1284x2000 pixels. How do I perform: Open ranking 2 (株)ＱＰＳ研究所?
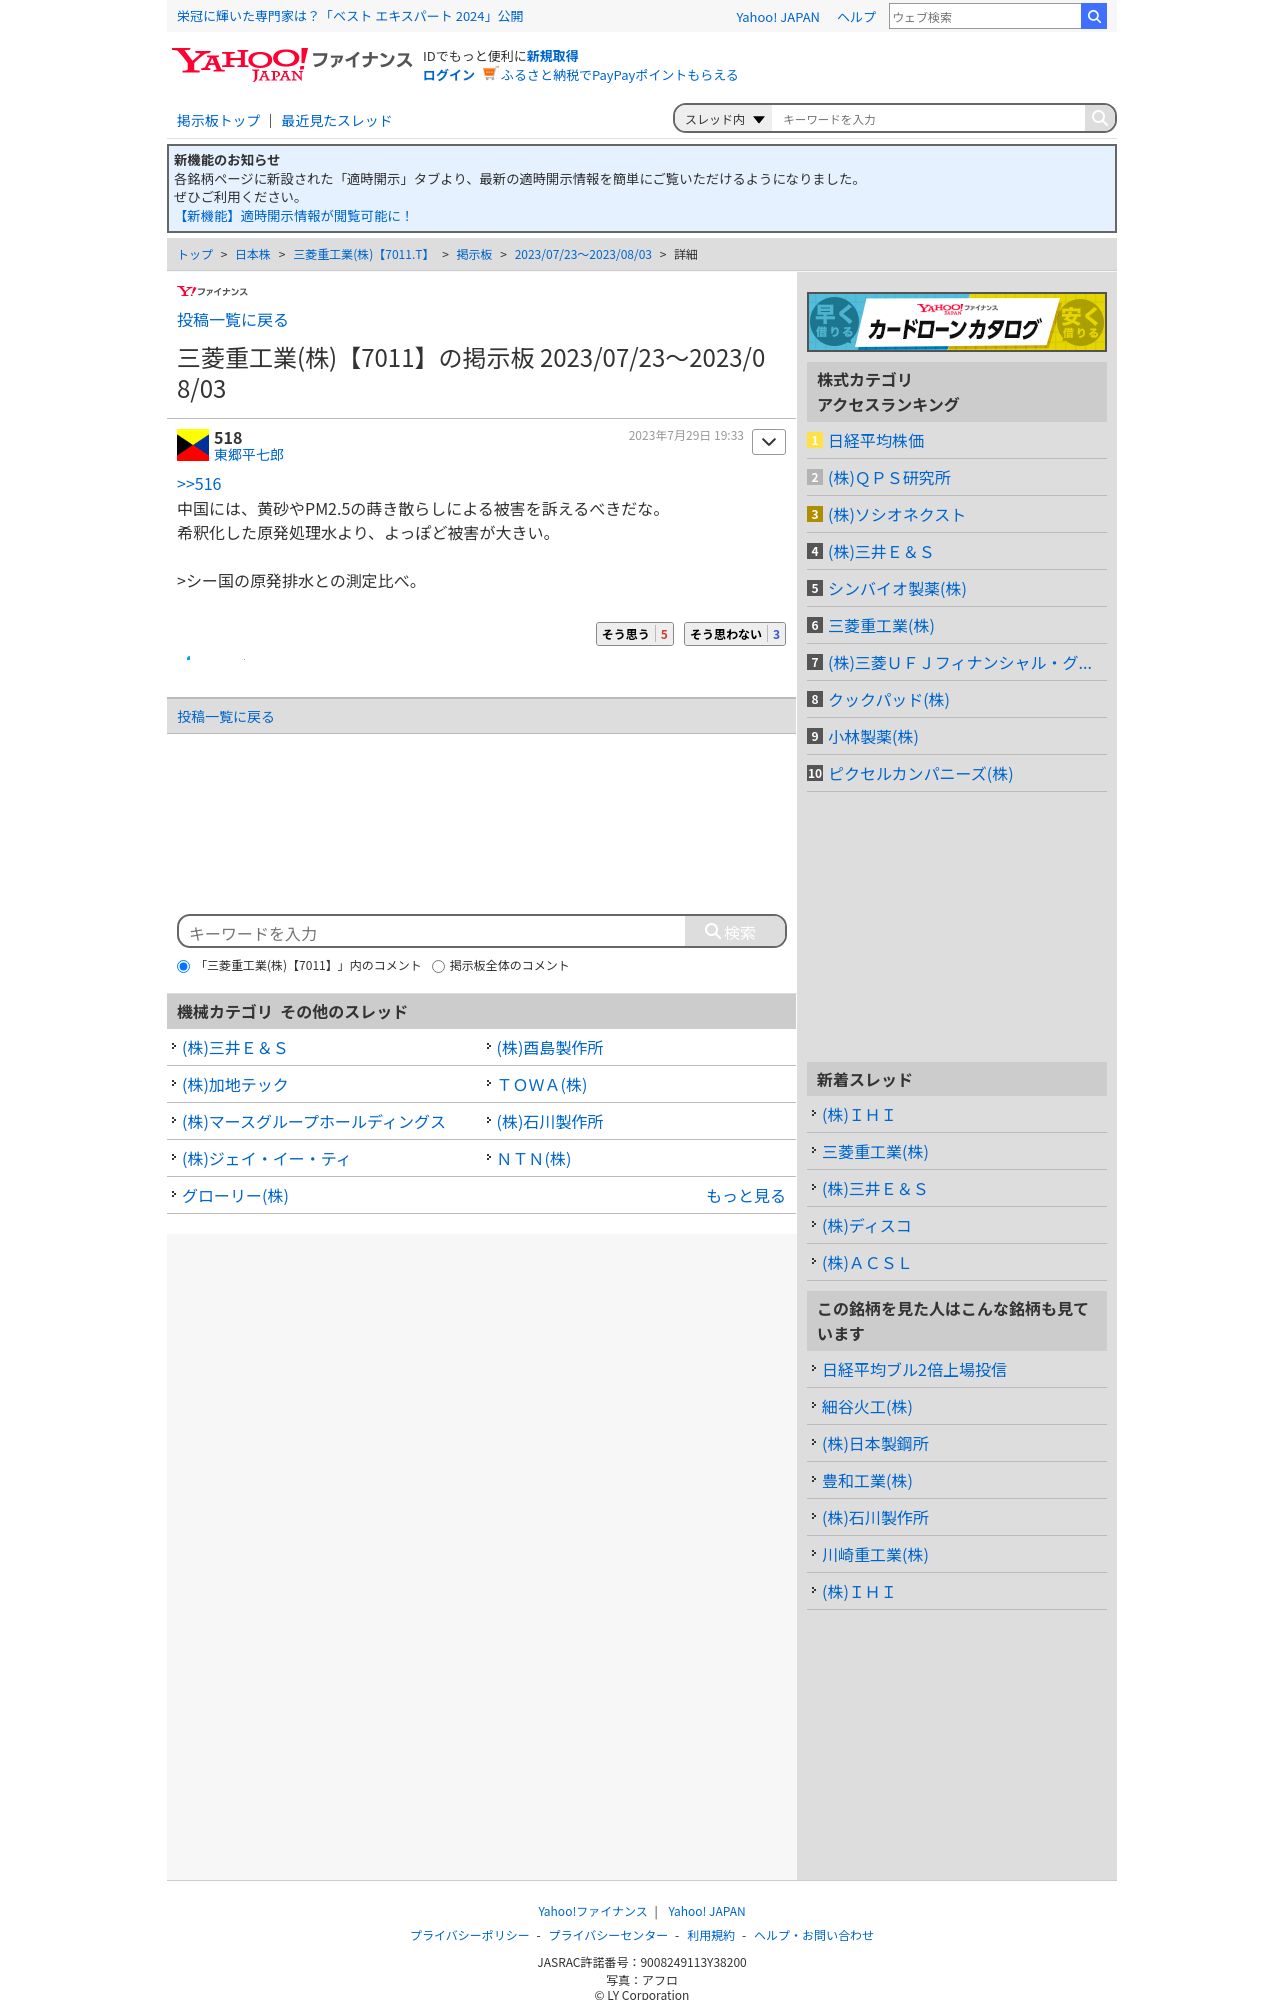[x=889, y=478]
